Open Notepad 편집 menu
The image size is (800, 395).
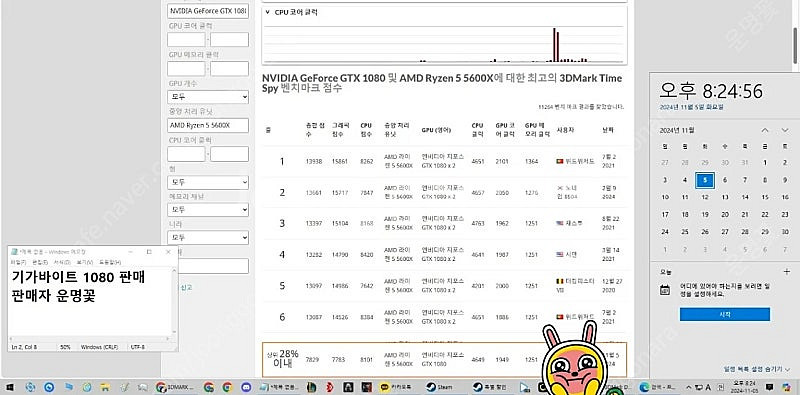click(40, 262)
